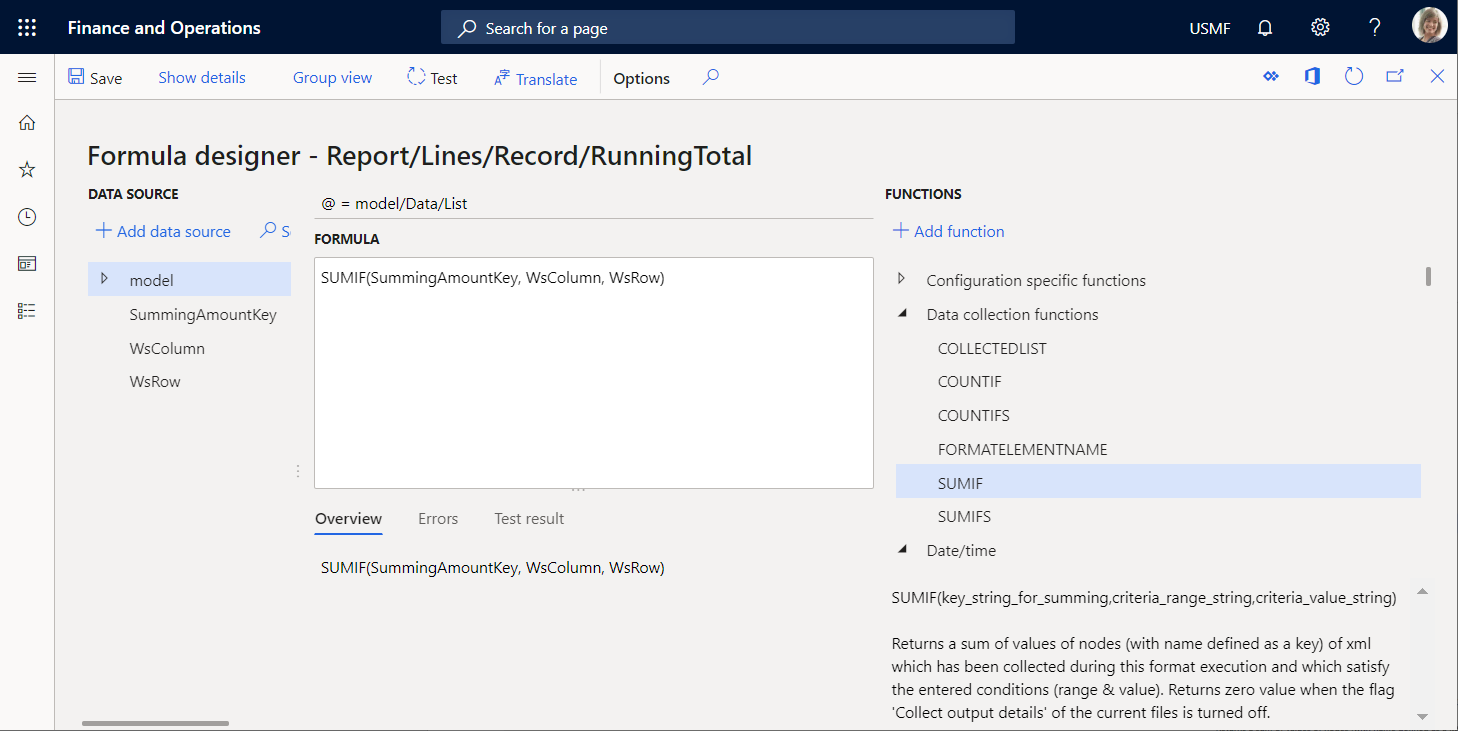Collapse Data collection functions
1458x731 pixels.
tap(902, 314)
